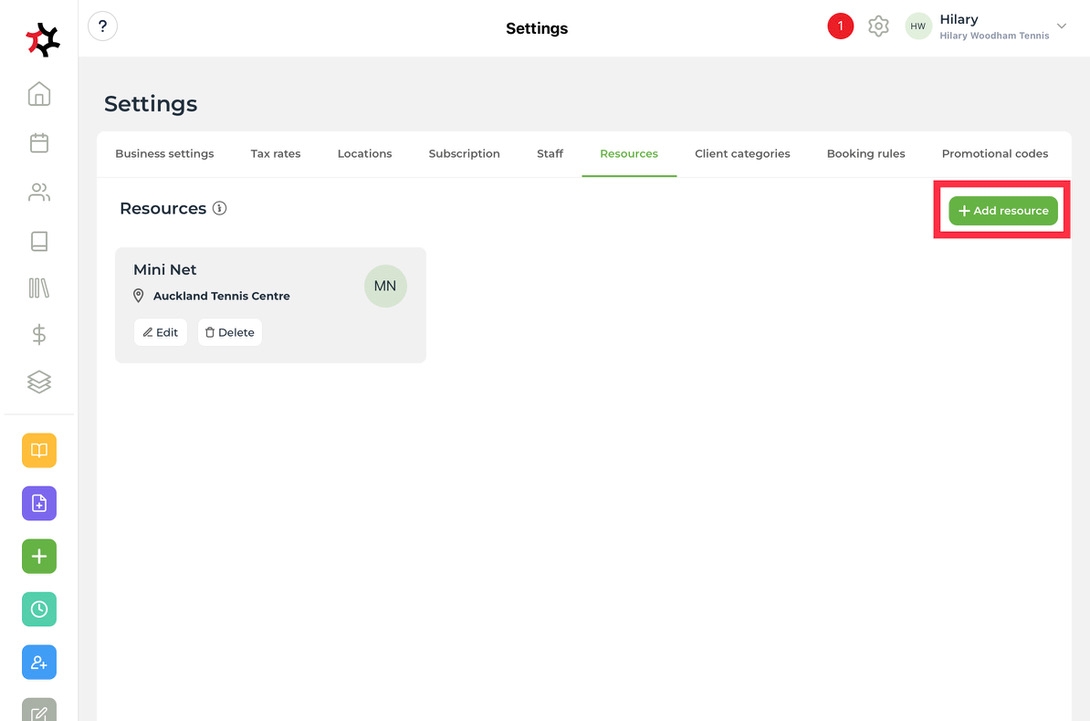Click the home icon in sidebar
This screenshot has height=721, width=1090.
click(x=39, y=94)
